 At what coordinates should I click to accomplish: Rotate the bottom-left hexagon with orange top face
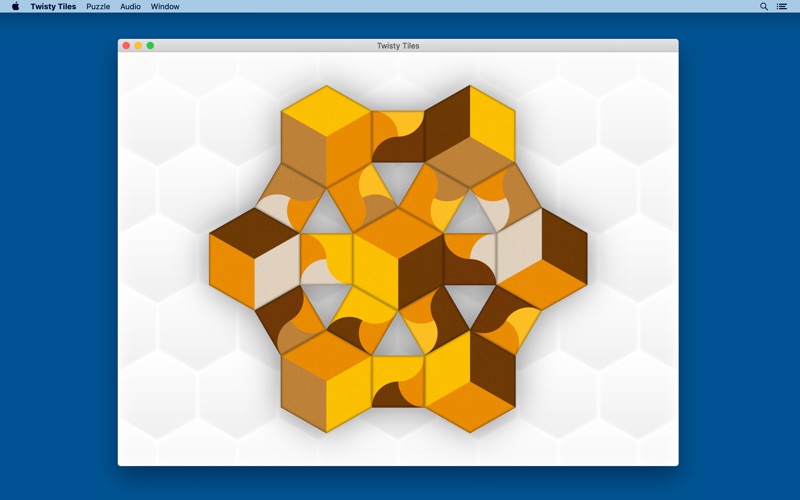tap(327, 381)
